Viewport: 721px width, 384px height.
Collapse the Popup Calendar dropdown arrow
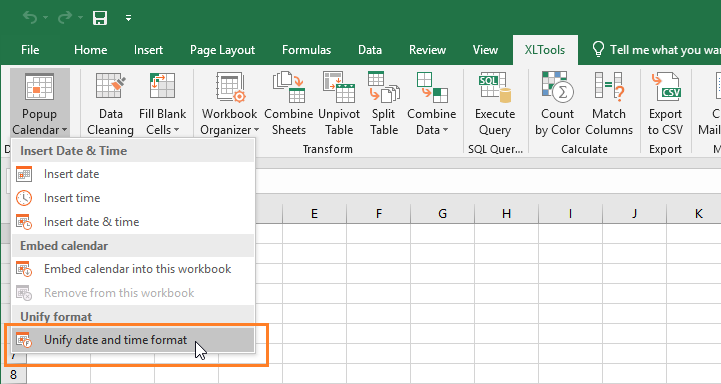point(64,131)
